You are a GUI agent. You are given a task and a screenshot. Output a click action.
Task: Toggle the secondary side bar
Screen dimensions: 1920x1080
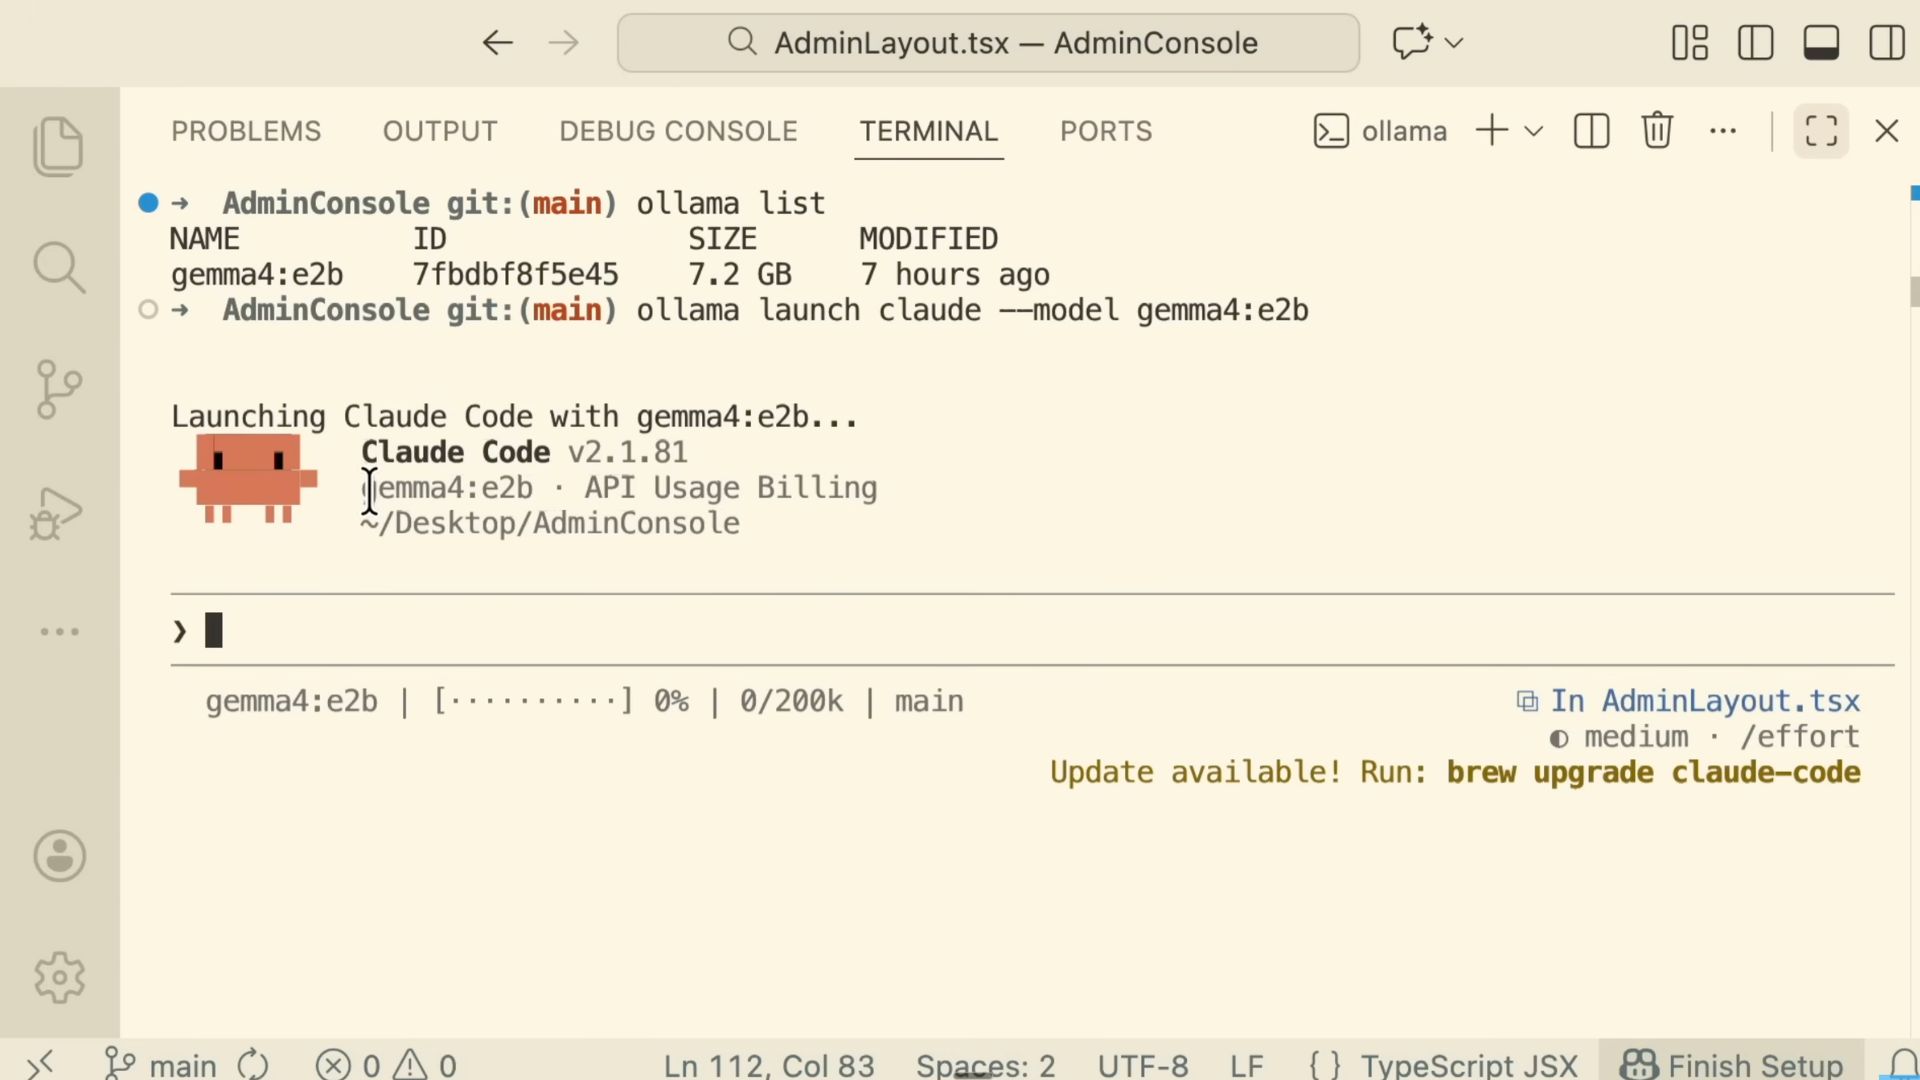pyautogui.click(x=1886, y=43)
